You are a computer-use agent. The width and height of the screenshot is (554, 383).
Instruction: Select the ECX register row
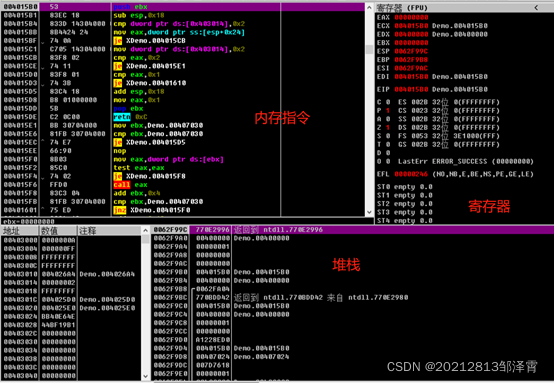[432, 26]
